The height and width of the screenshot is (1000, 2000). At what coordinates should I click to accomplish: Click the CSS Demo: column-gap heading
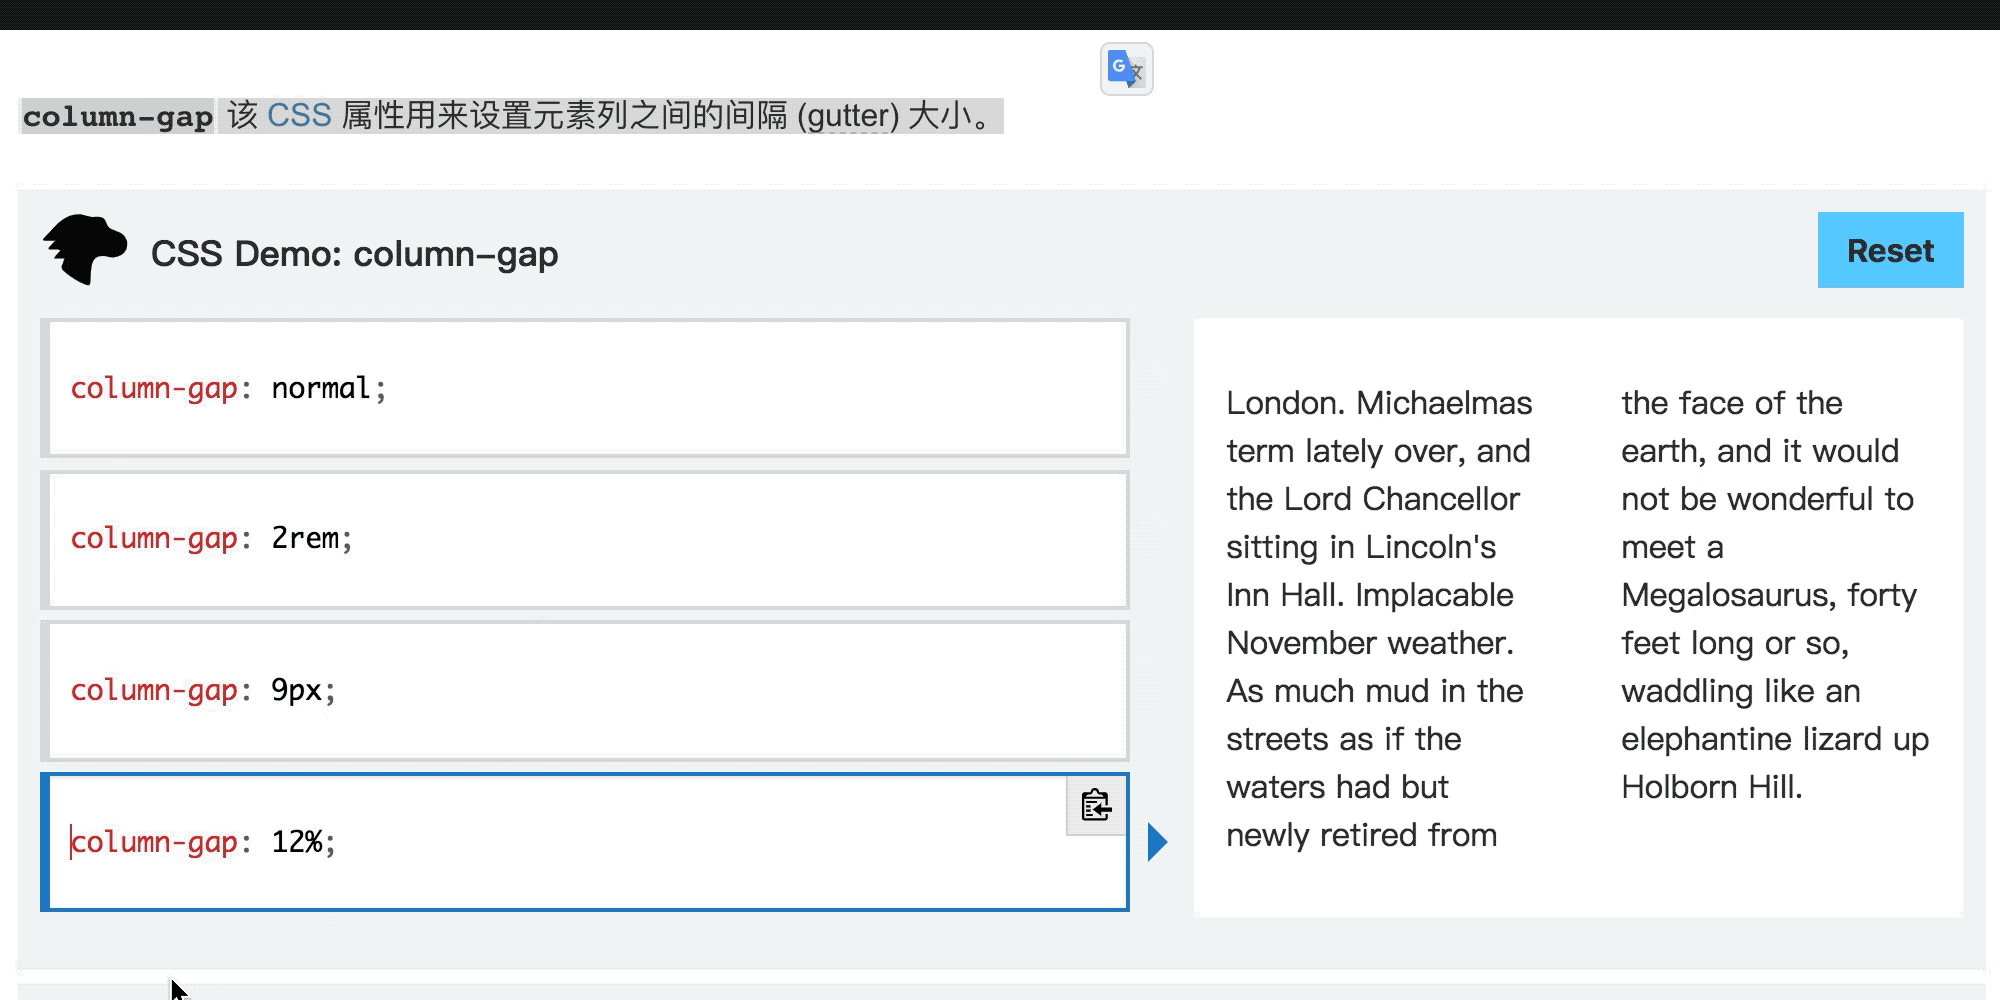354,254
